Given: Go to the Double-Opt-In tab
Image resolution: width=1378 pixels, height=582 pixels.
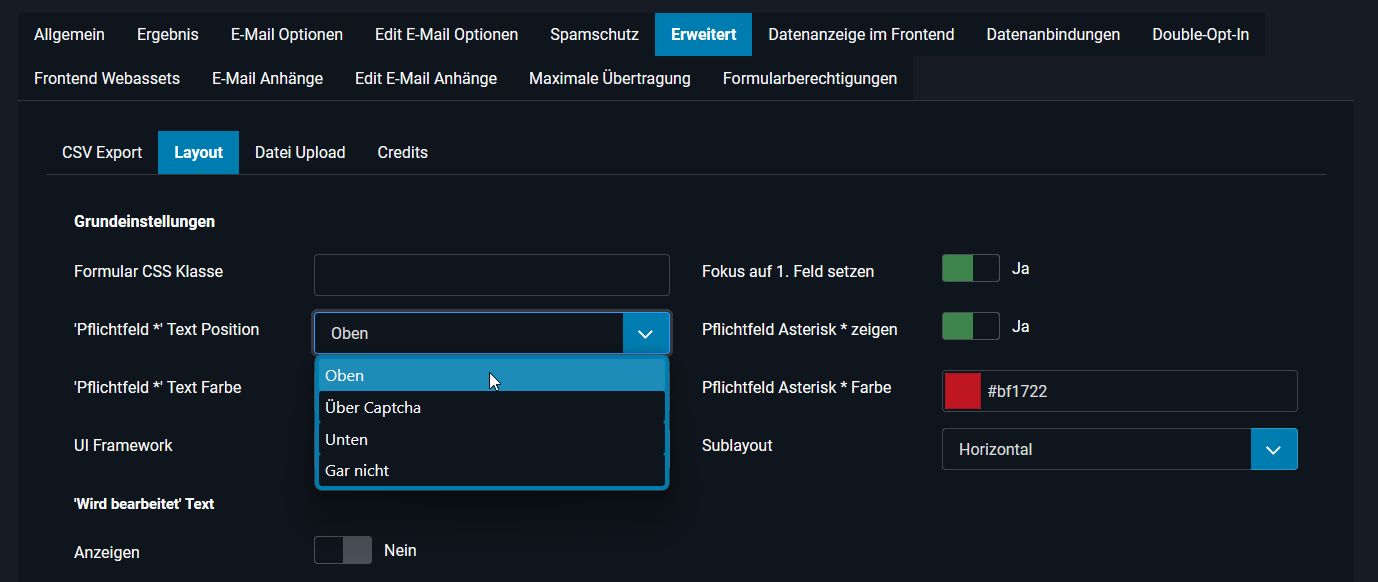Looking at the screenshot, I should pyautogui.click(x=1200, y=34).
